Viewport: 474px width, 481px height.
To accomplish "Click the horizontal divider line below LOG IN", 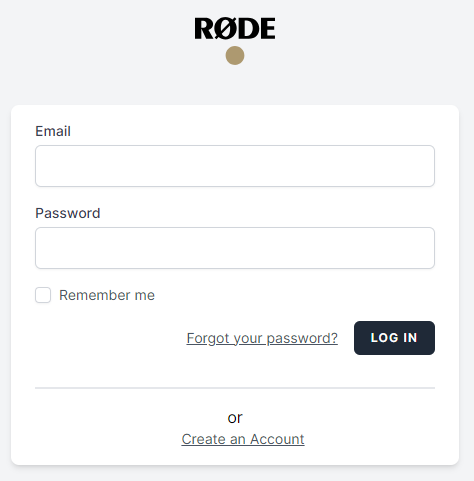I will (235, 388).
